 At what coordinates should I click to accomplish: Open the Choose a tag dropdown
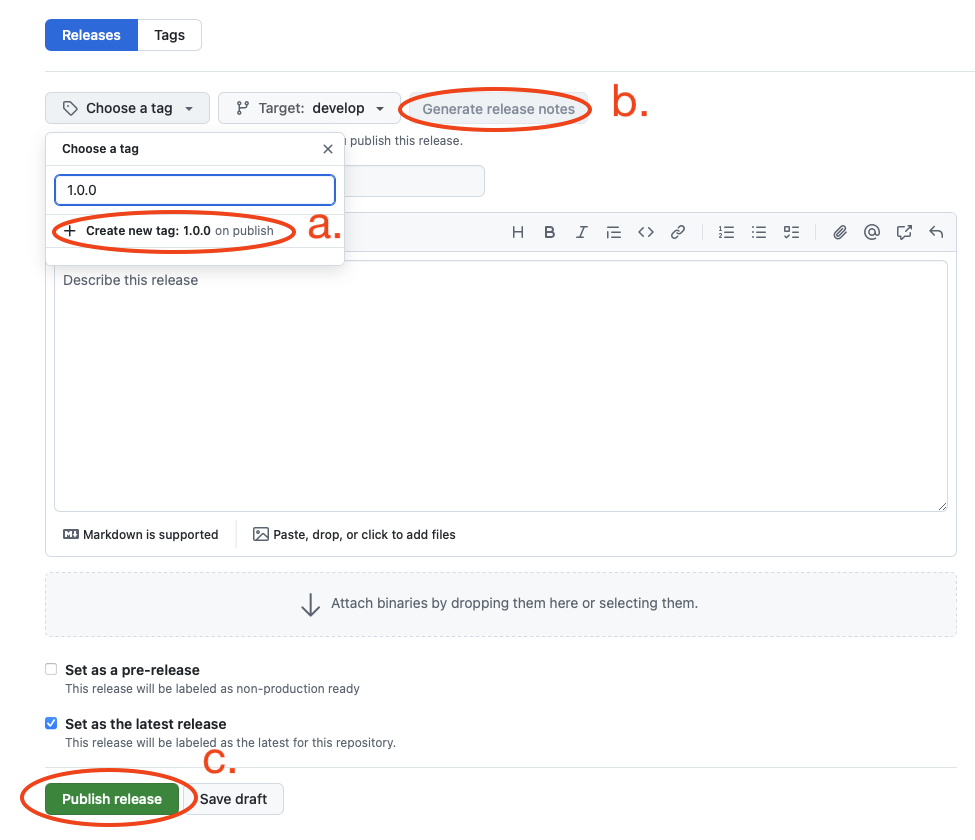tap(127, 108)
